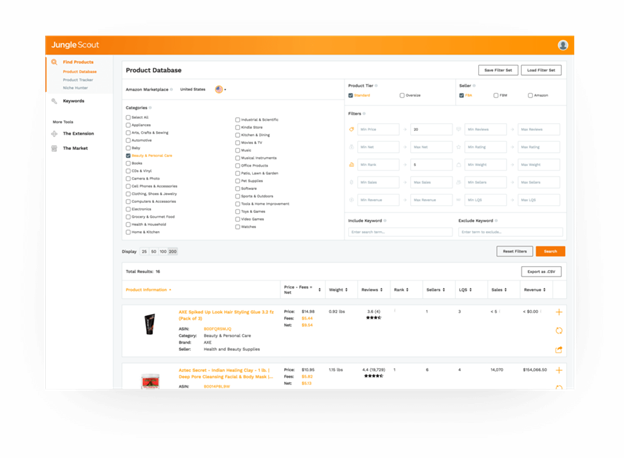Viewport: 624px width, 458px height.
Task: Check the Oversize product tier
Action: click(x=402, y=95)
